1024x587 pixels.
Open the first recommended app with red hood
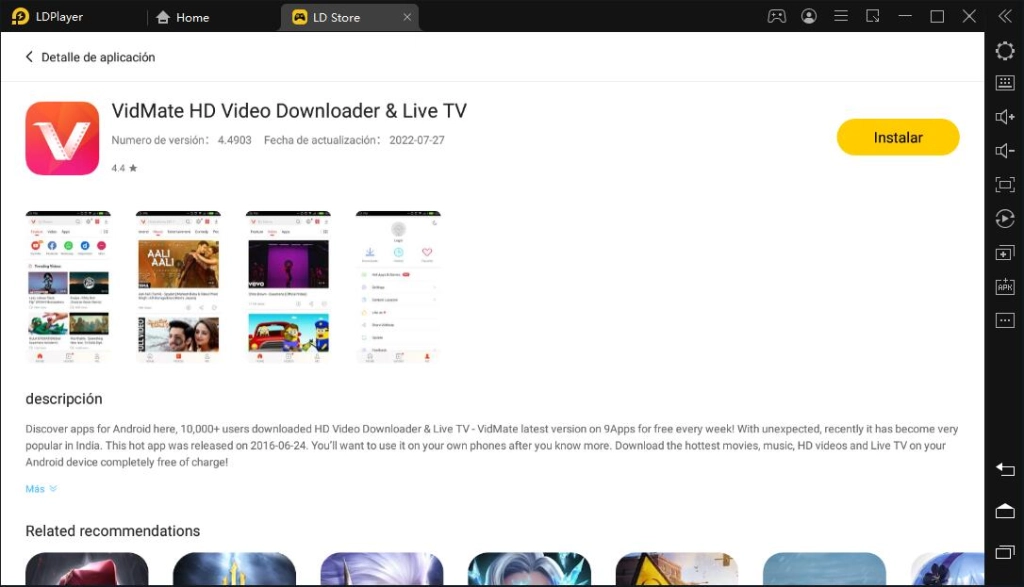(87, 569)
